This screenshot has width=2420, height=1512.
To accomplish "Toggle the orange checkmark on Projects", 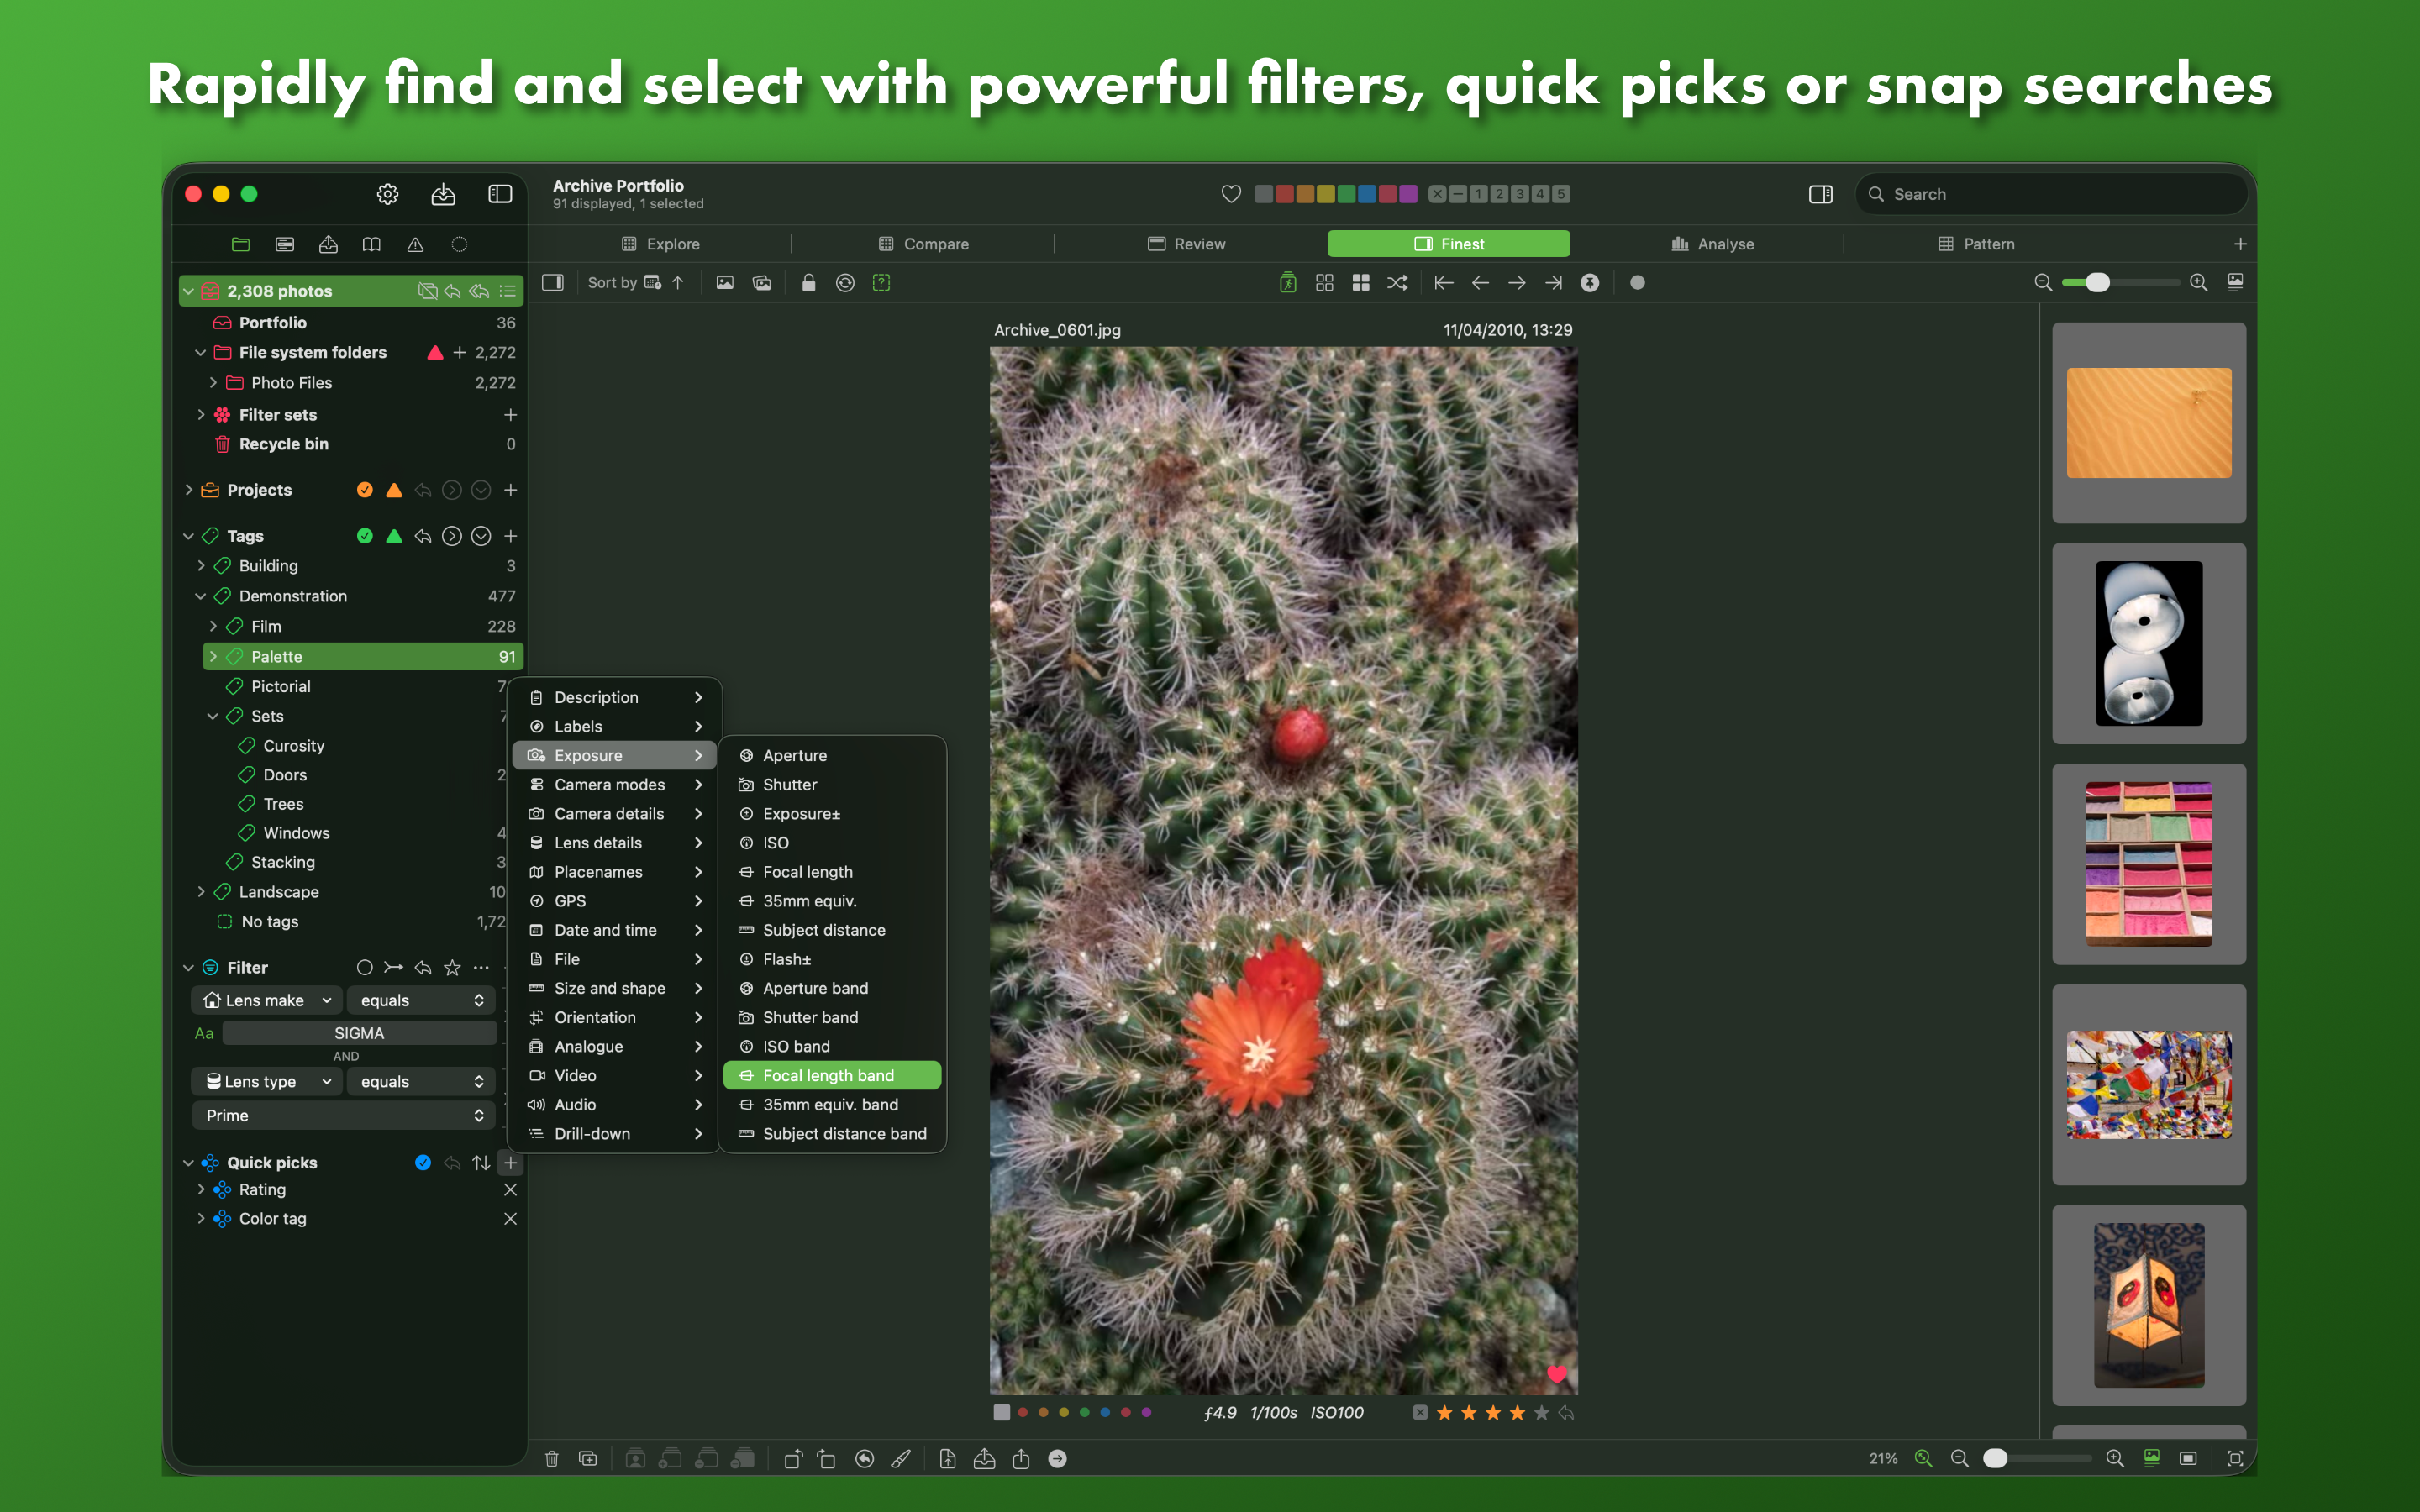I will [x=365, y=490].
